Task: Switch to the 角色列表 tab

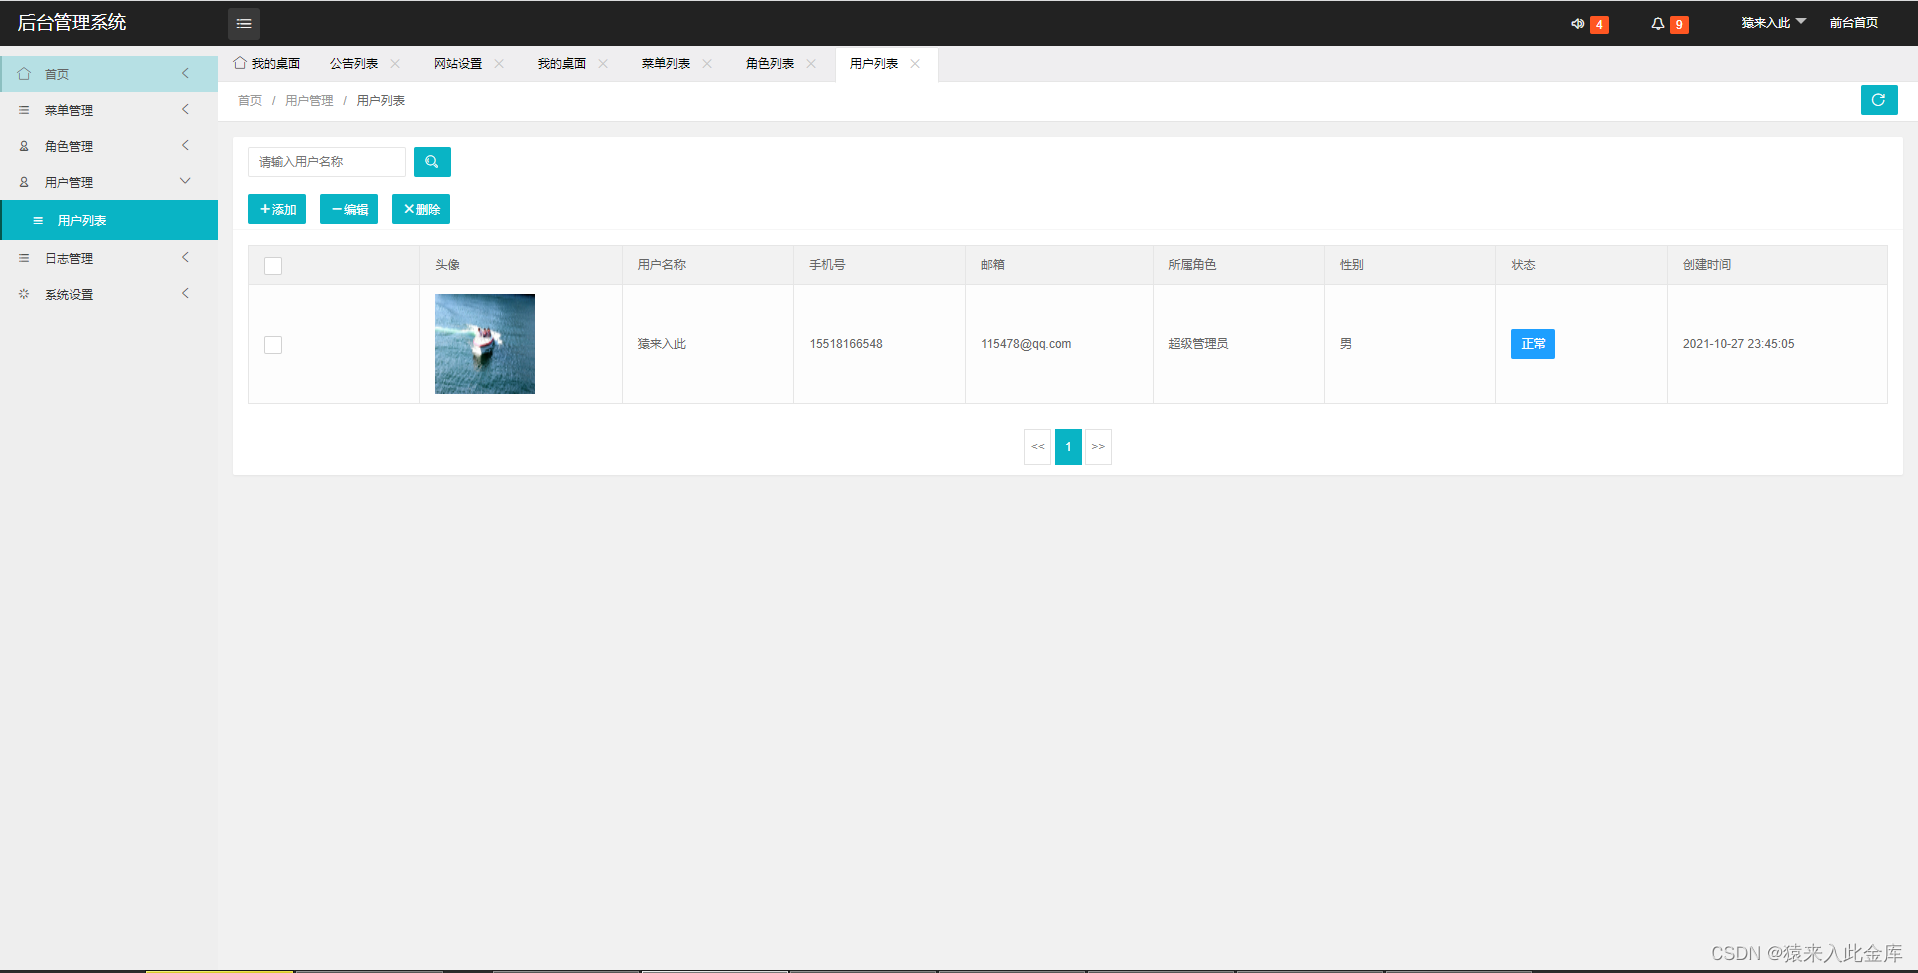Action: pyautogui.click(x=770, y=63)
